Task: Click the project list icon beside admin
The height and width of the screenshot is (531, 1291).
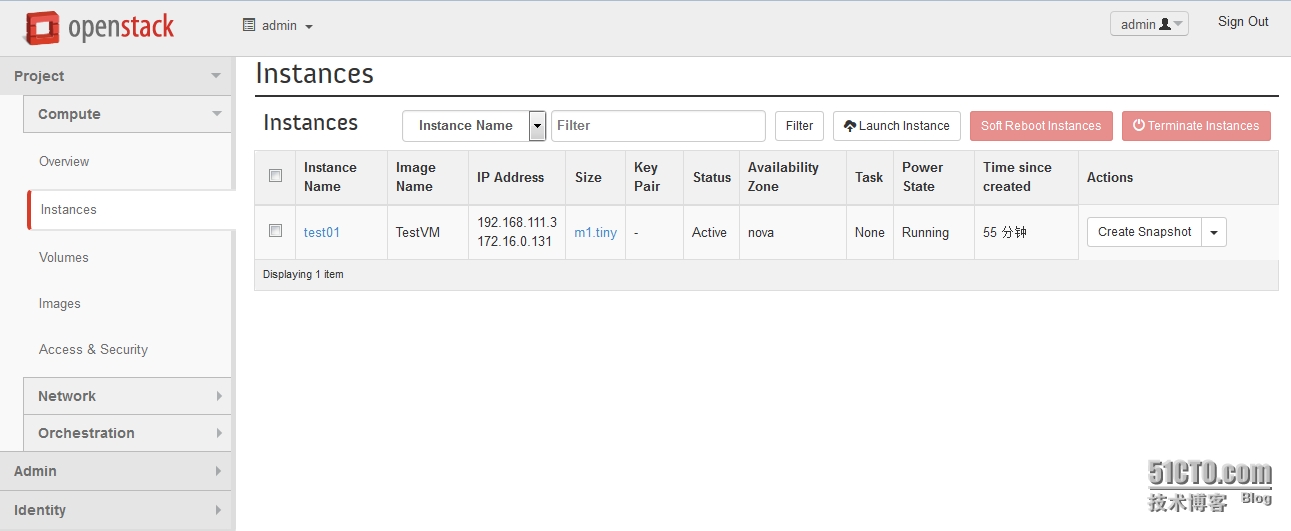Action: tap(249, 25)
